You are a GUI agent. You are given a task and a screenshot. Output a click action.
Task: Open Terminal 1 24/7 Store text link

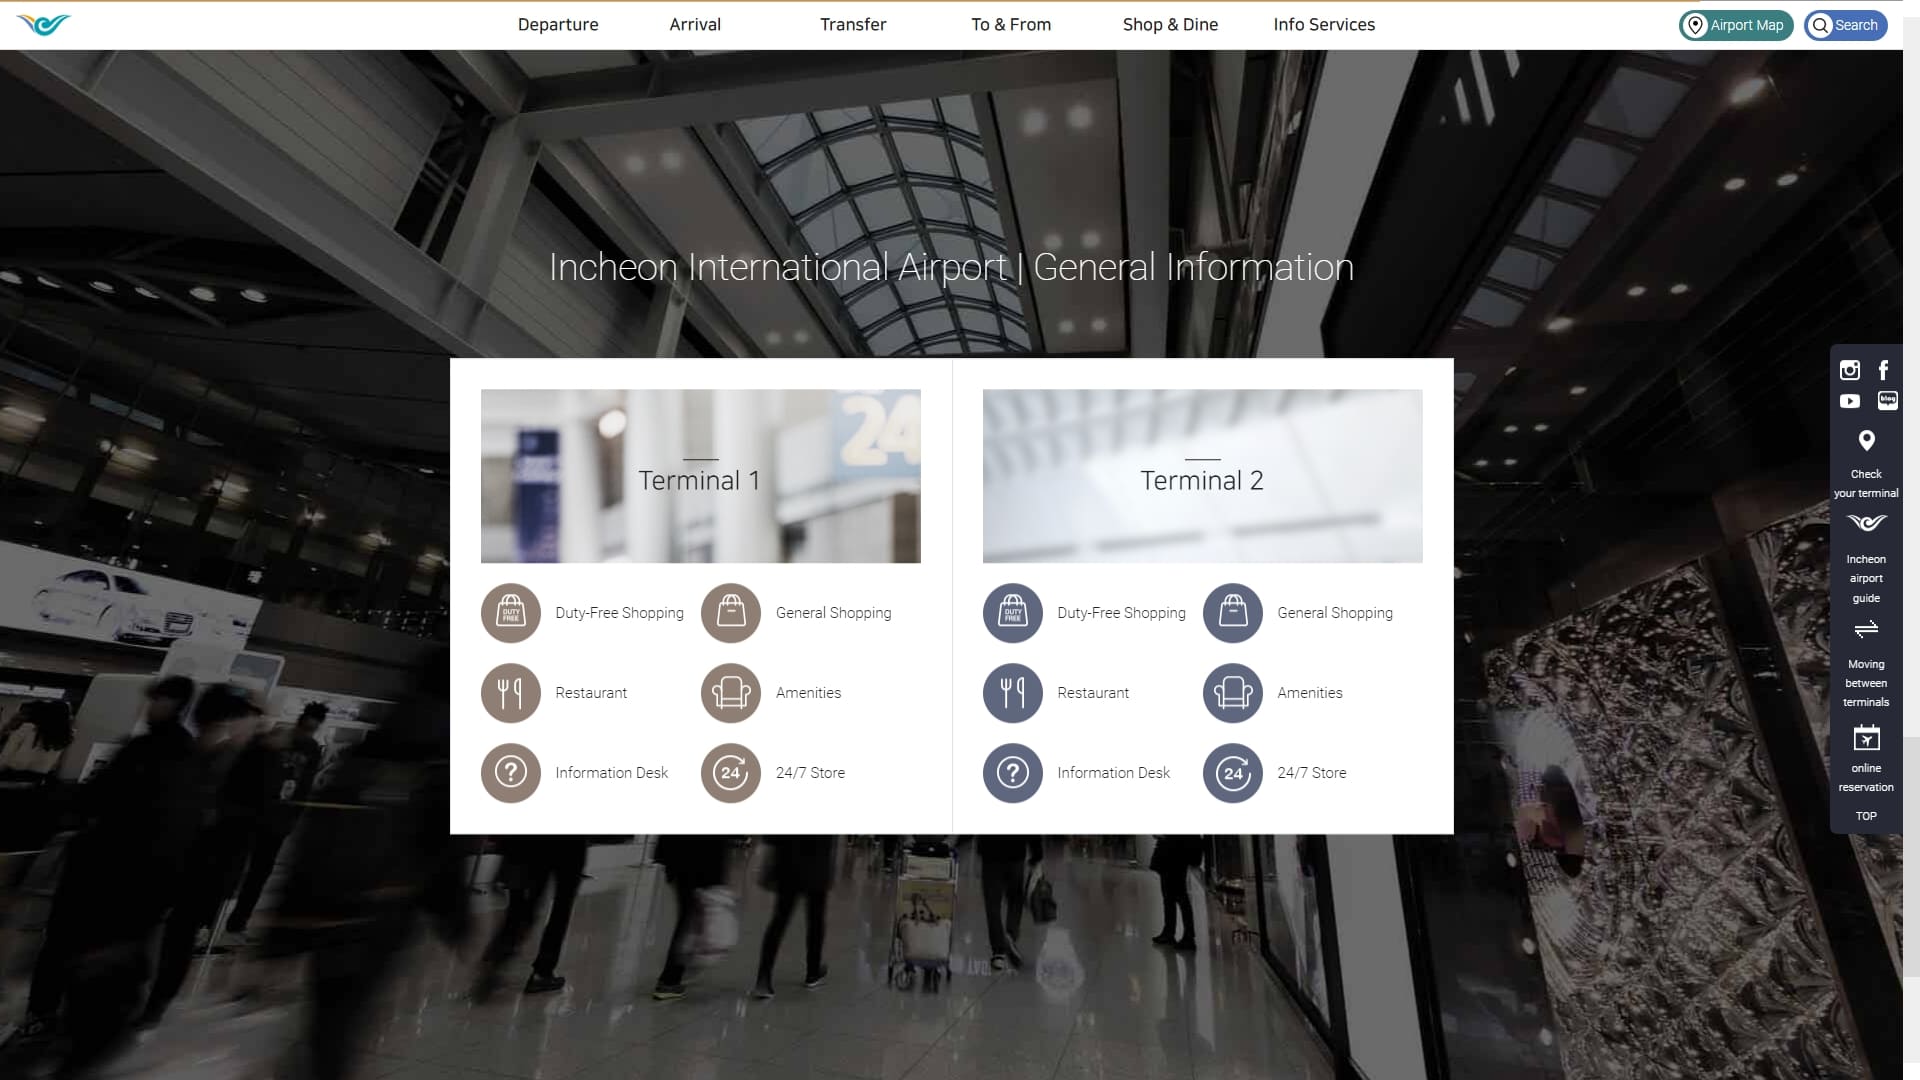[x=810, y=773]
